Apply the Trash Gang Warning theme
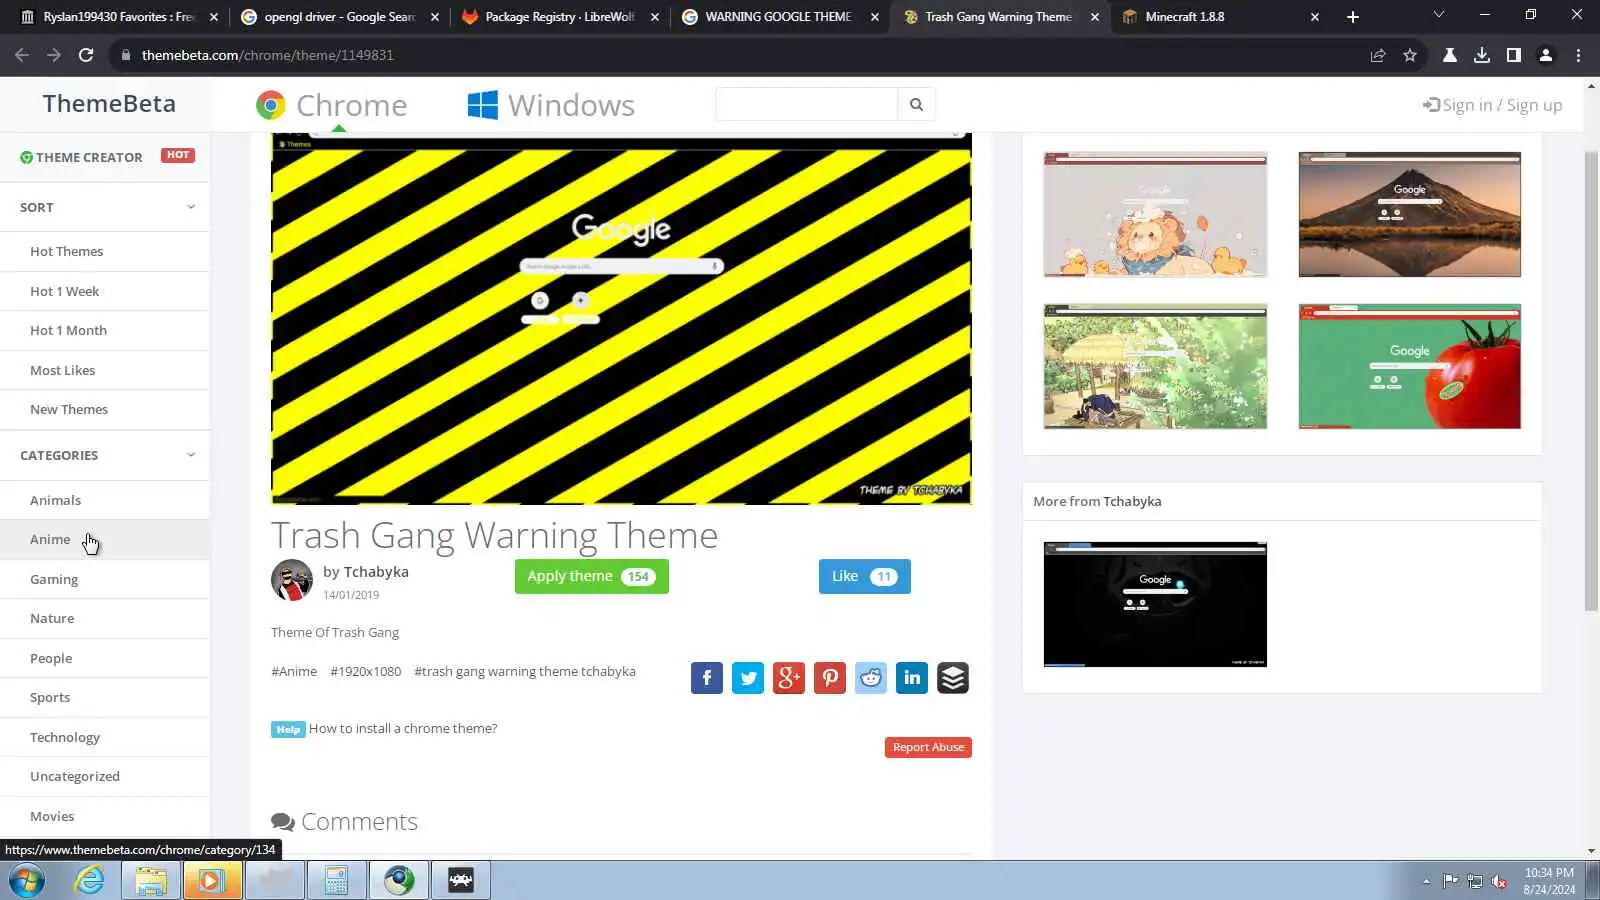1600x900 pixels. click(591, 576)
